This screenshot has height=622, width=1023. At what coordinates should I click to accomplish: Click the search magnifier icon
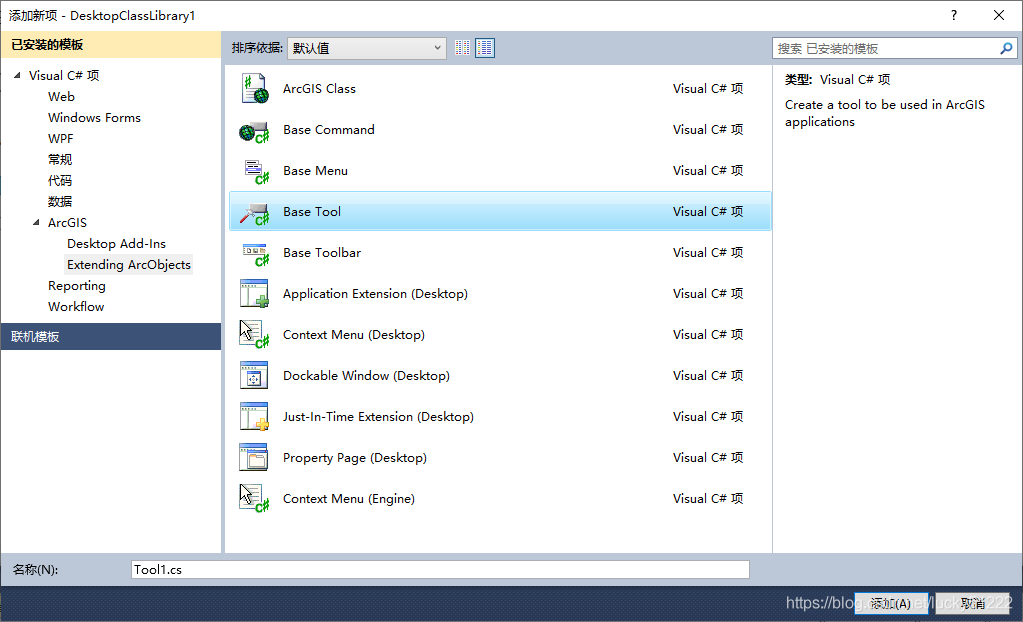pos(1007,48)
